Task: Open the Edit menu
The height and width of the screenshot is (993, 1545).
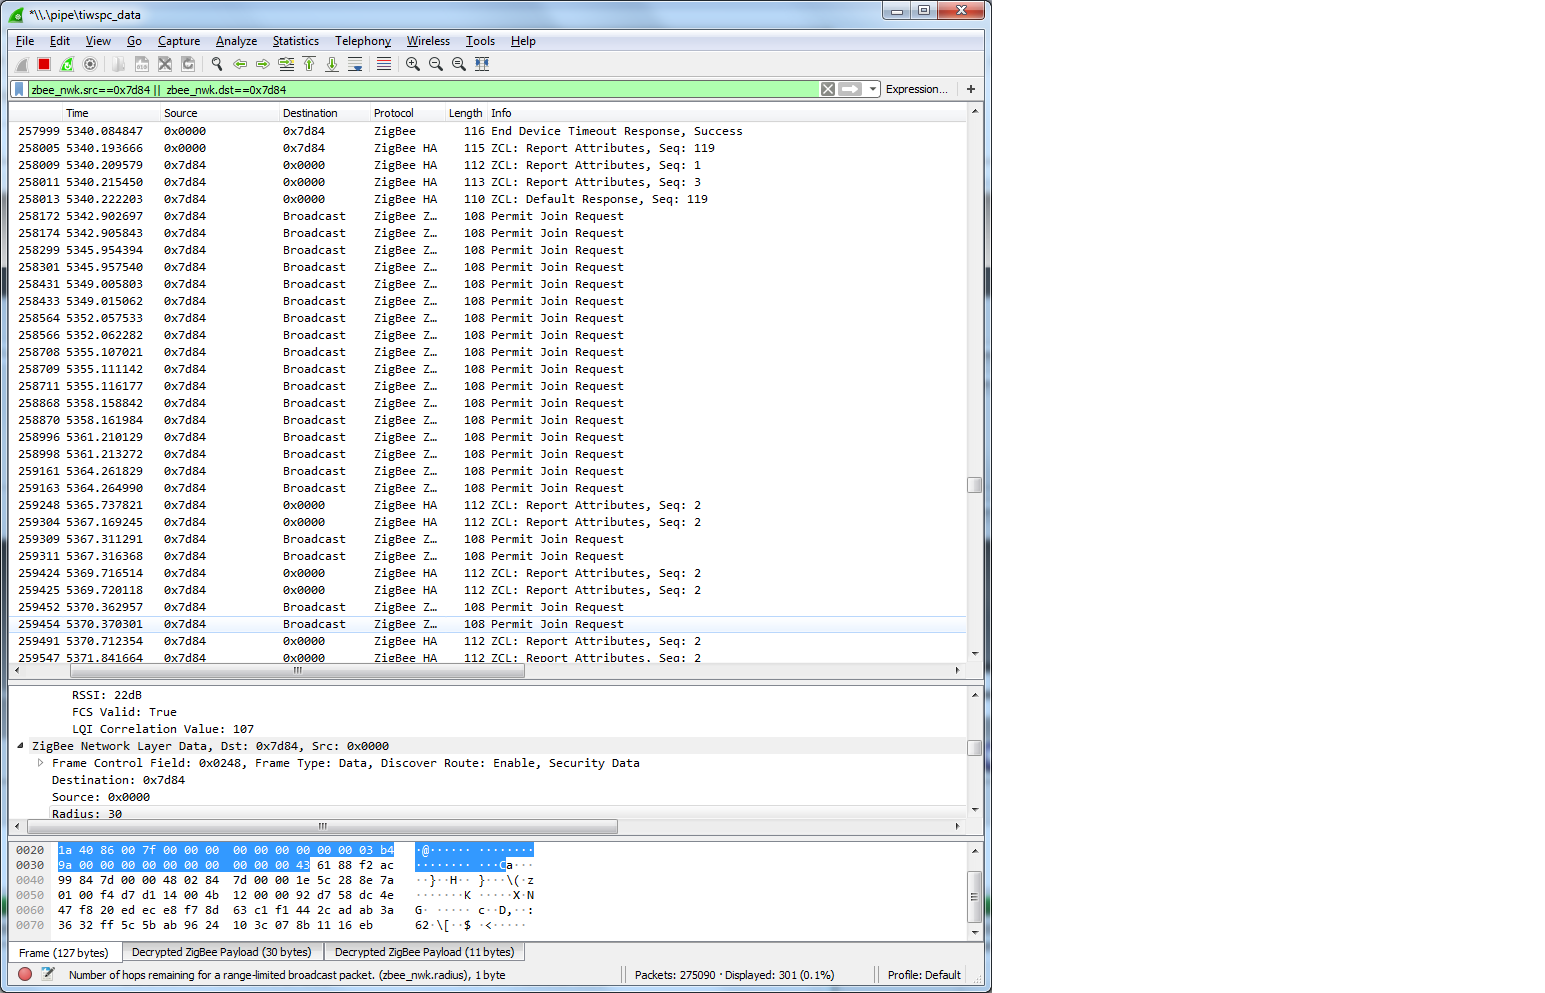Action: click(x=60, y=41)
